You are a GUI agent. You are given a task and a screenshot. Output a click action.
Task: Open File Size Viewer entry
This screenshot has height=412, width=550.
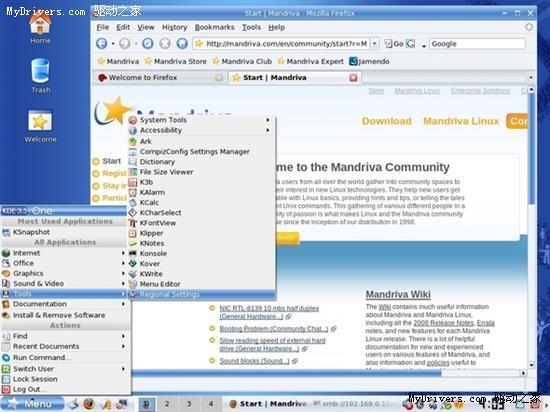(201, 172)
